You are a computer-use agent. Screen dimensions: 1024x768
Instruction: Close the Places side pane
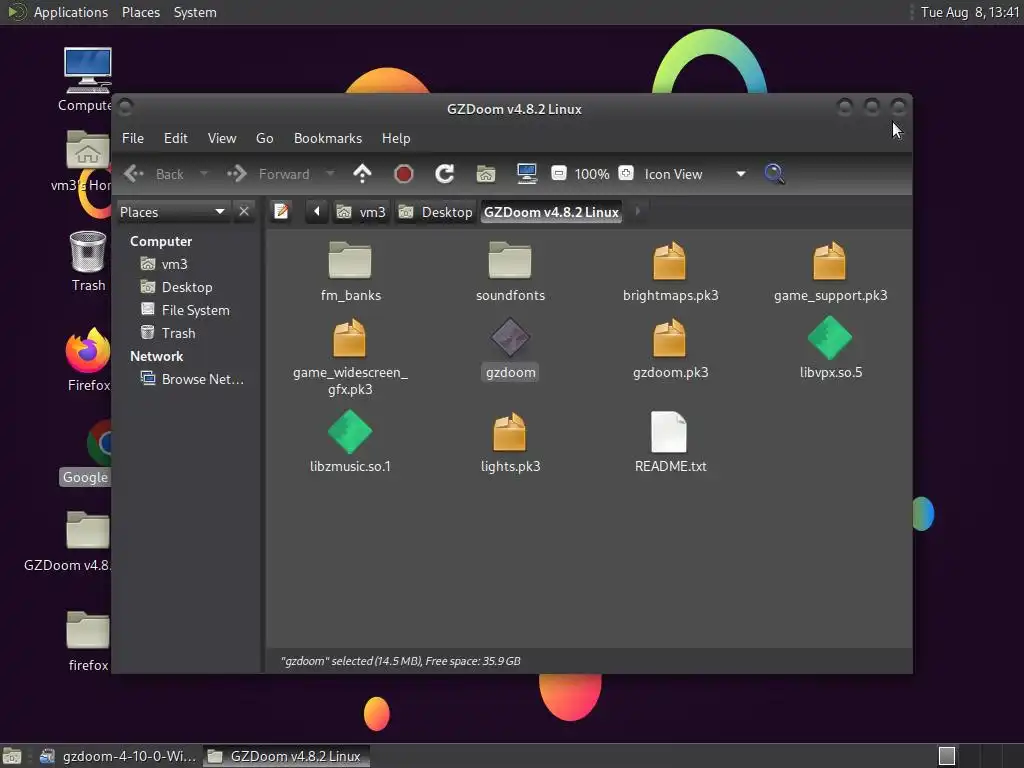click(x=244, y=212)
